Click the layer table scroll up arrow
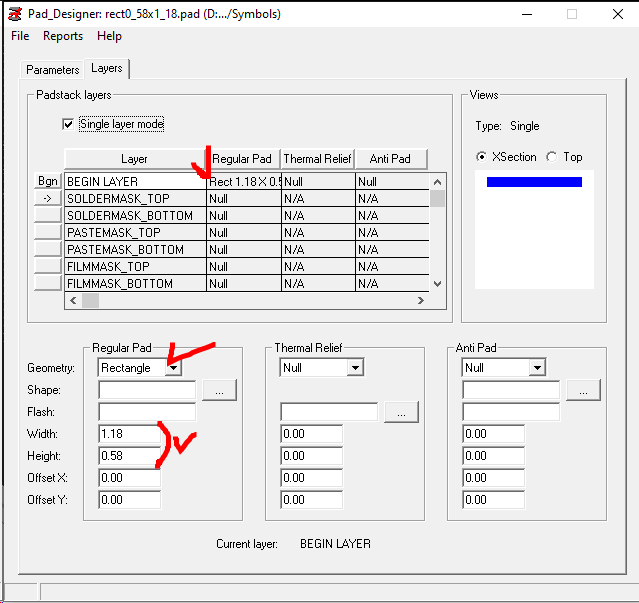Screen dimensions: 639x603 [x=438, y=182]
